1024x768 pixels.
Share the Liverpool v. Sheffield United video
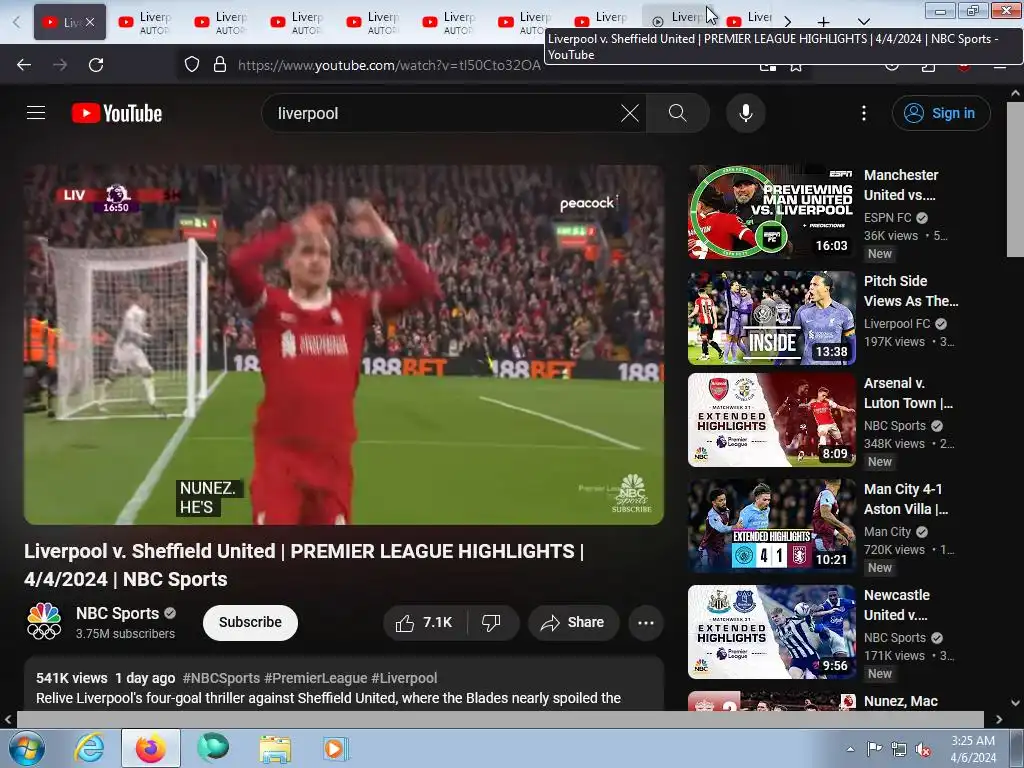coord(572,622)
